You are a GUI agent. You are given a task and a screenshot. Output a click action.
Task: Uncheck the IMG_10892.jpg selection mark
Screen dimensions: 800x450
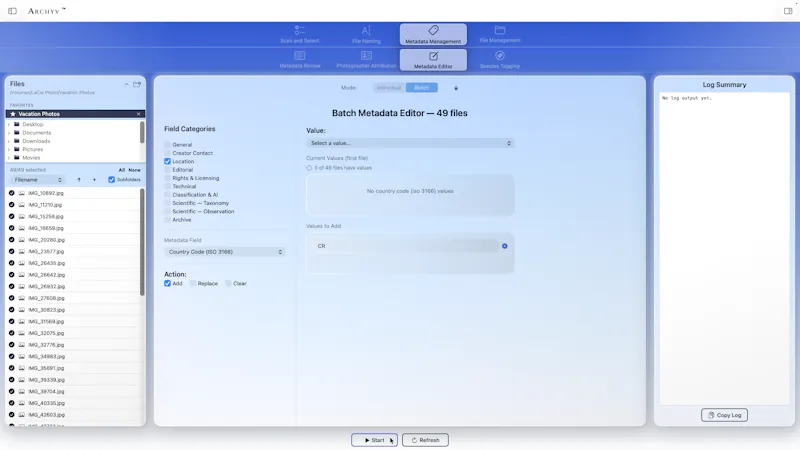click(12, 193)
